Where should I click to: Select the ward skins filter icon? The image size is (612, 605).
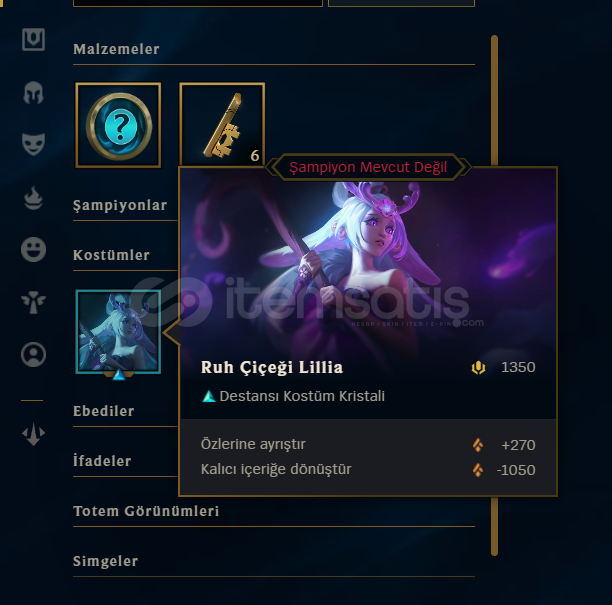34,302
